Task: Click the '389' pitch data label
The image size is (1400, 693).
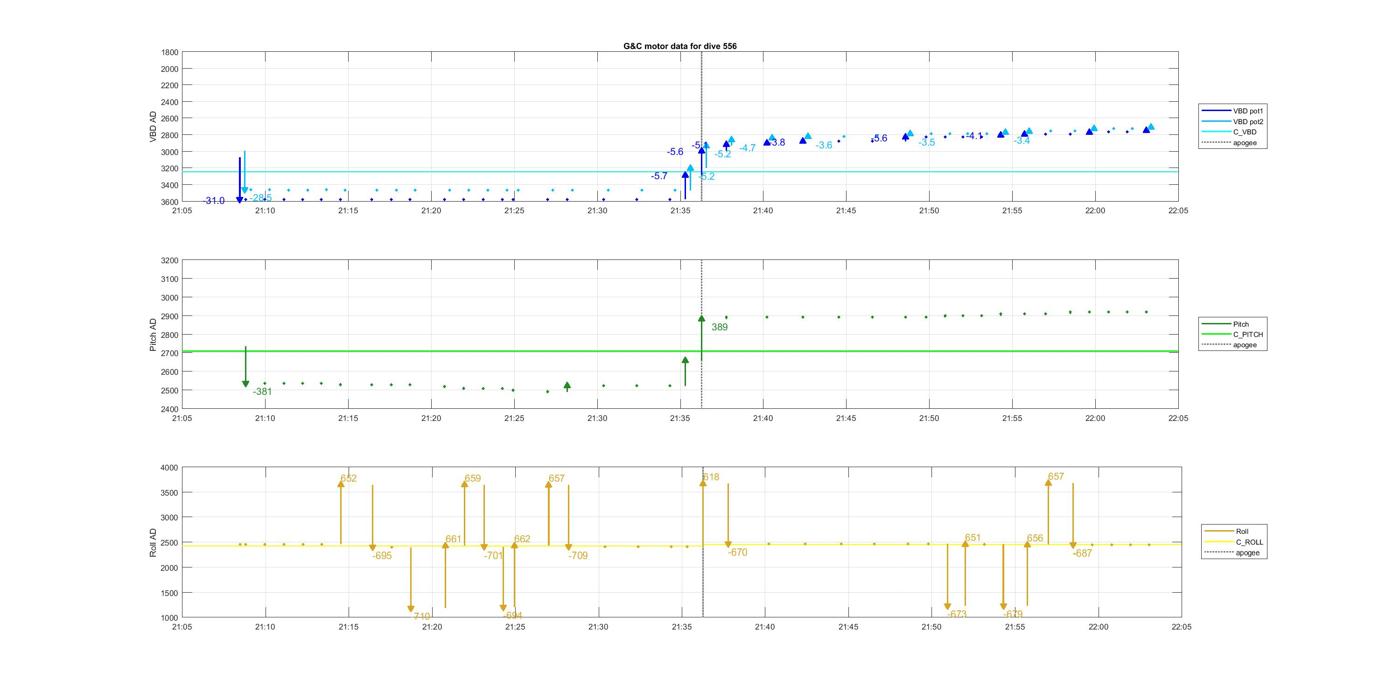Action: (719, 327)
